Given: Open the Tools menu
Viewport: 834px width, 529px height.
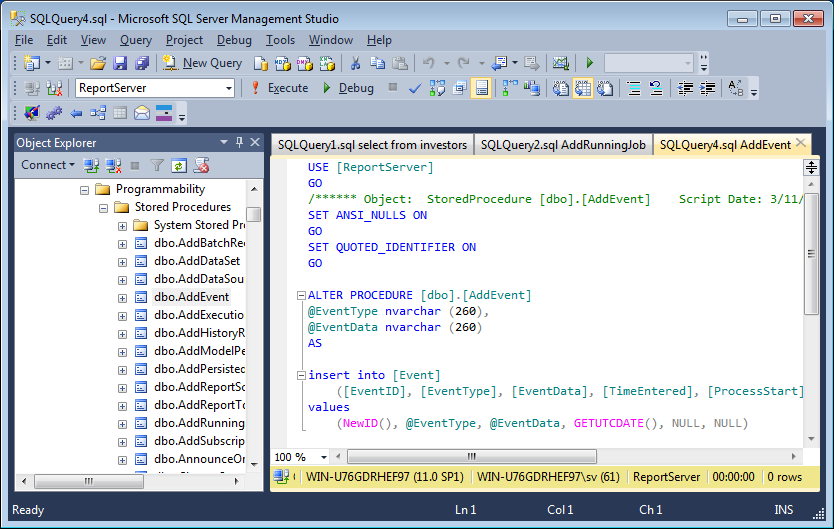Looking at the screenshot, I should [x=280, y=40].
